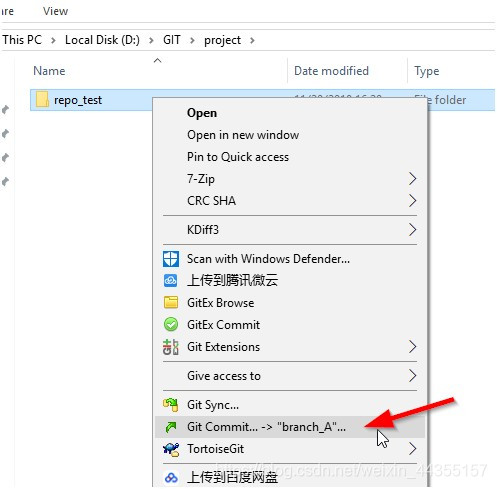Viewport: 497px width, 489px height.
Task: Click the Git Sync icon
Action: pos(171,404)
